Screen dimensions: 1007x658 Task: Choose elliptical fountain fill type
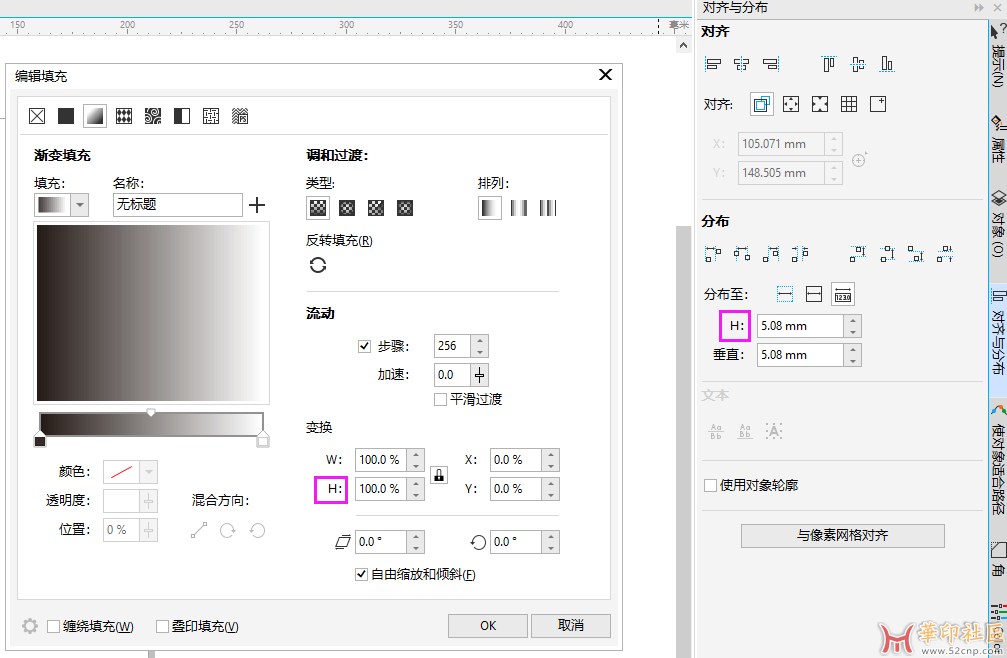click(347, 208)
